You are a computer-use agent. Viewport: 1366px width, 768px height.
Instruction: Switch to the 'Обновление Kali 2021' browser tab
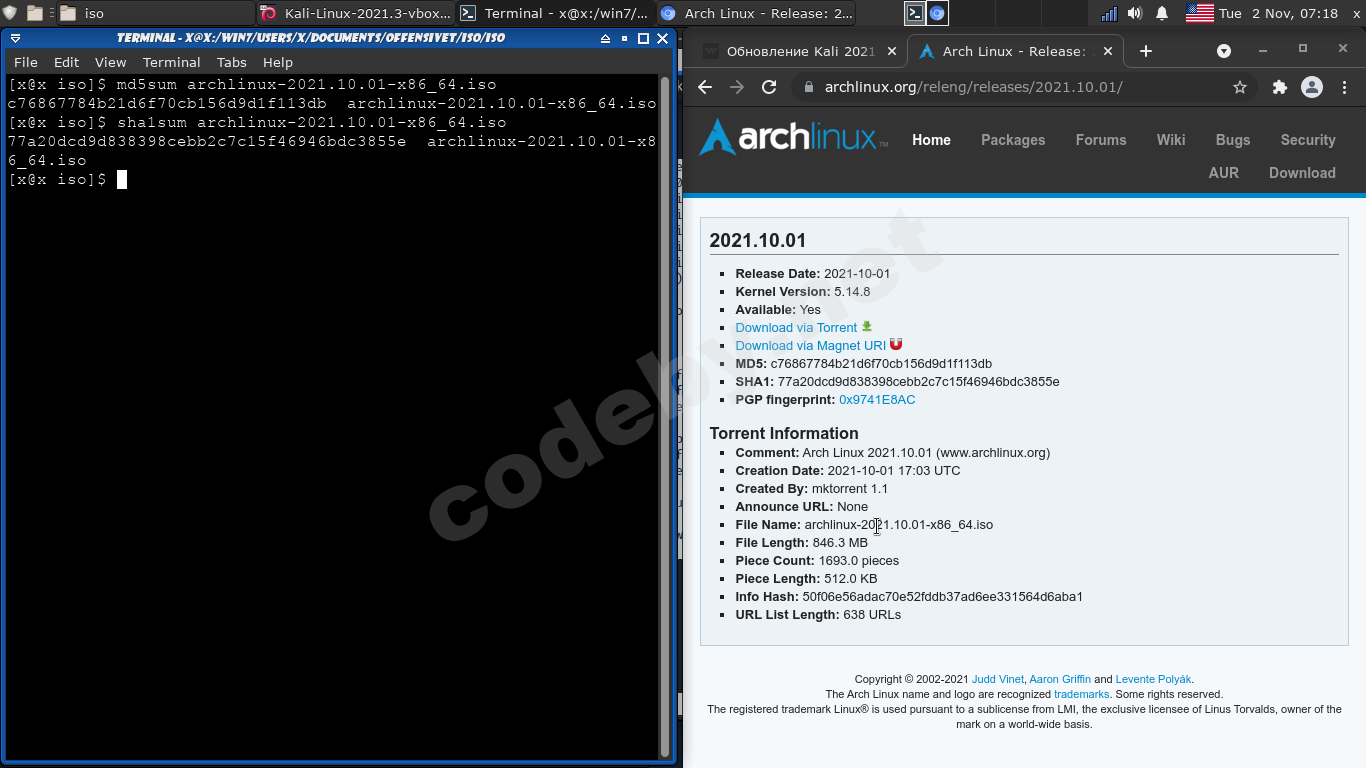pos(800,51)
